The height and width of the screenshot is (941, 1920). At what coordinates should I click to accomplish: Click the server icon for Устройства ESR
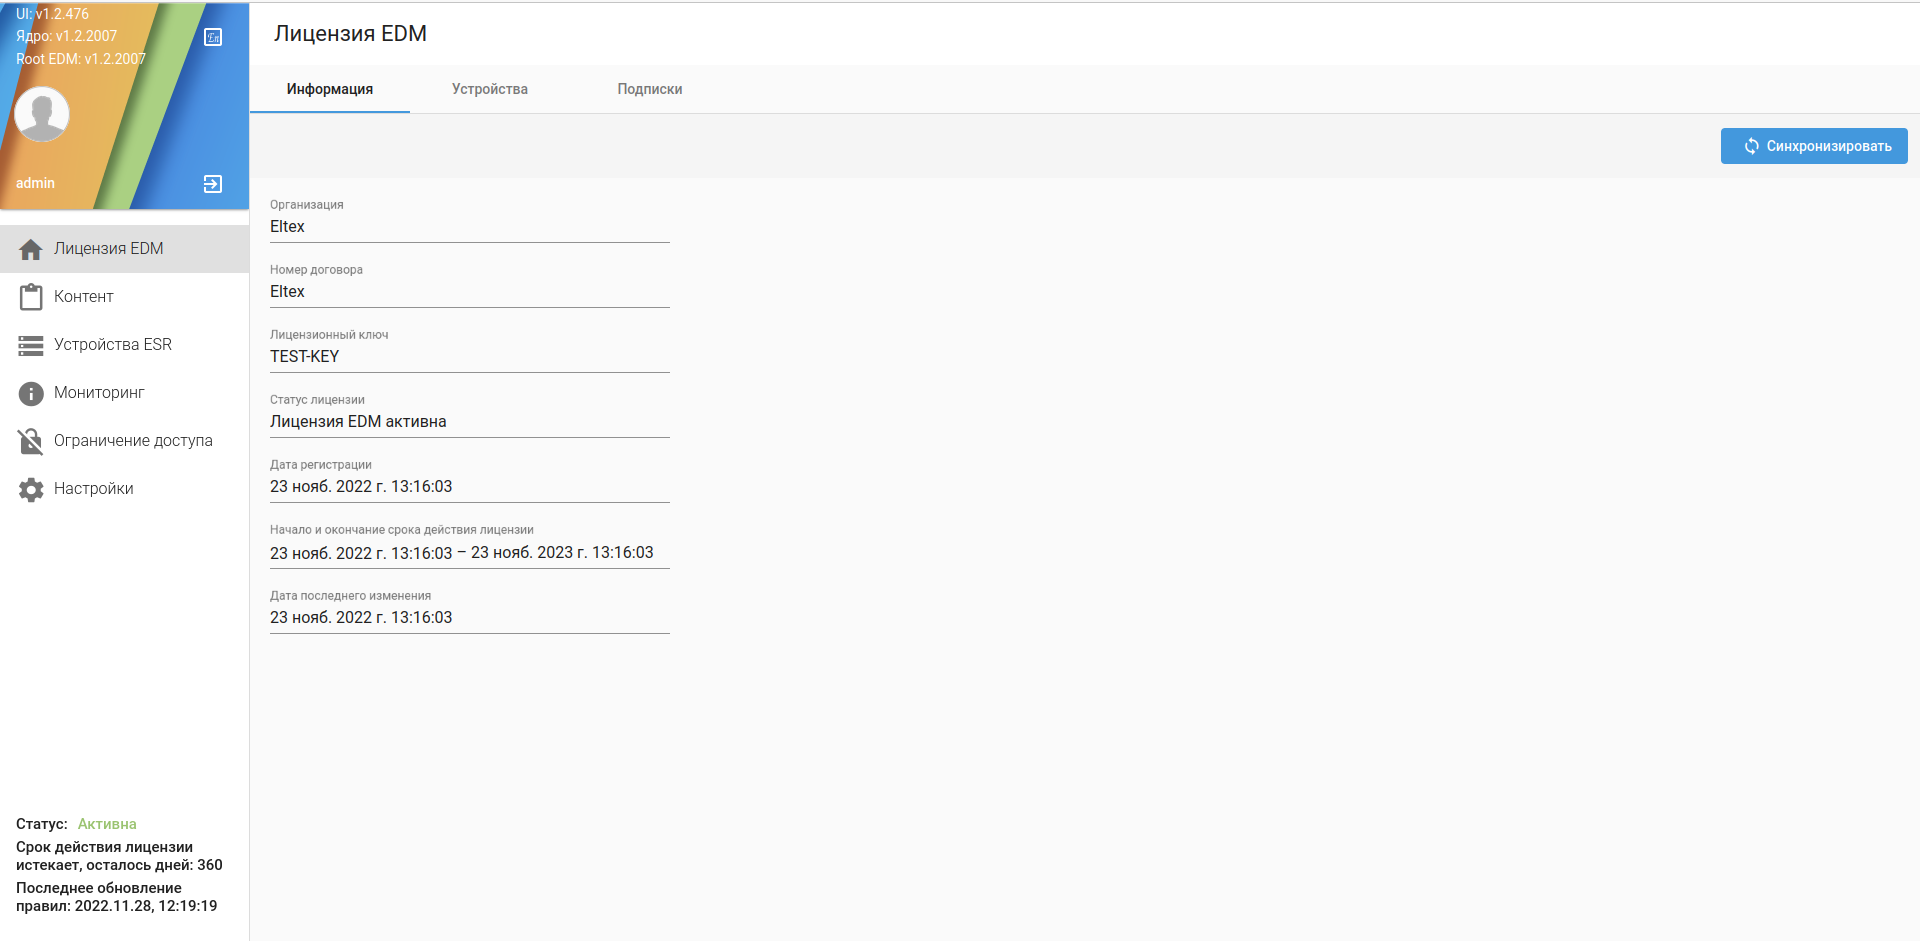click(x=31, y=345)
